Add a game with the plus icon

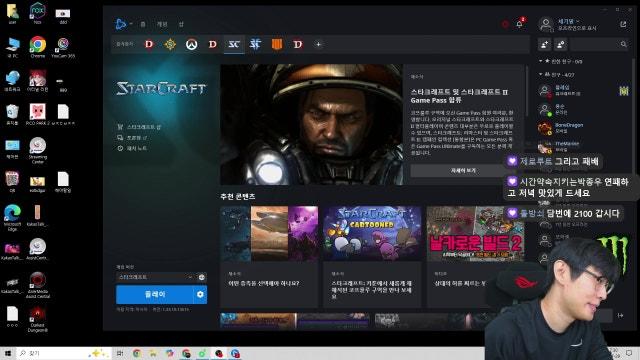pos(318,44)
